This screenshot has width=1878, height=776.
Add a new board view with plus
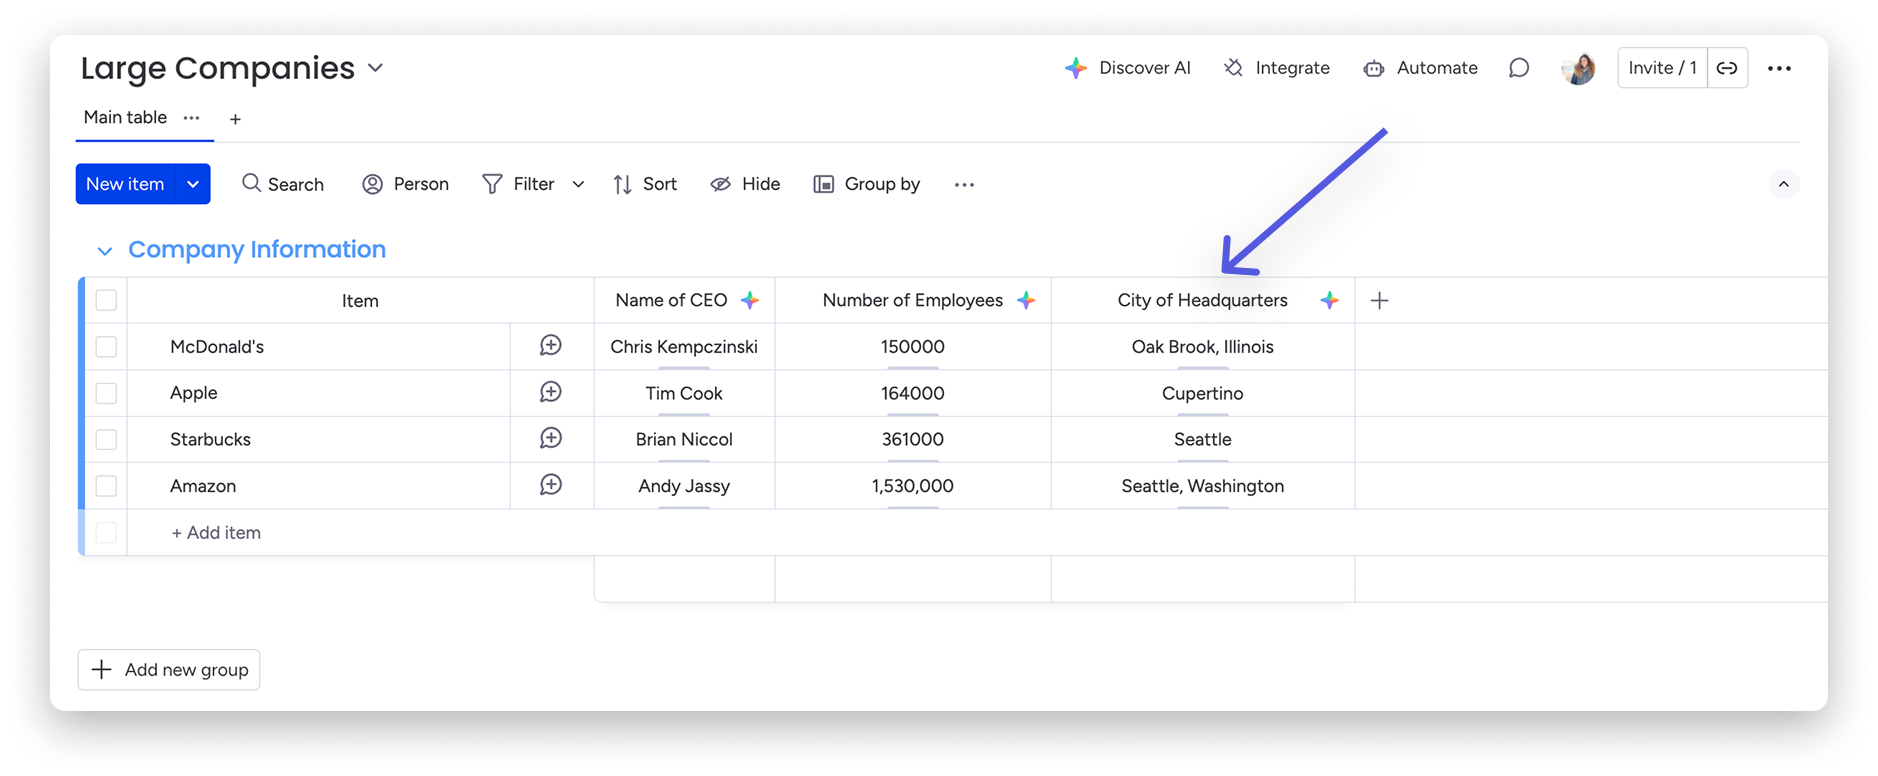tap(235, 119)
